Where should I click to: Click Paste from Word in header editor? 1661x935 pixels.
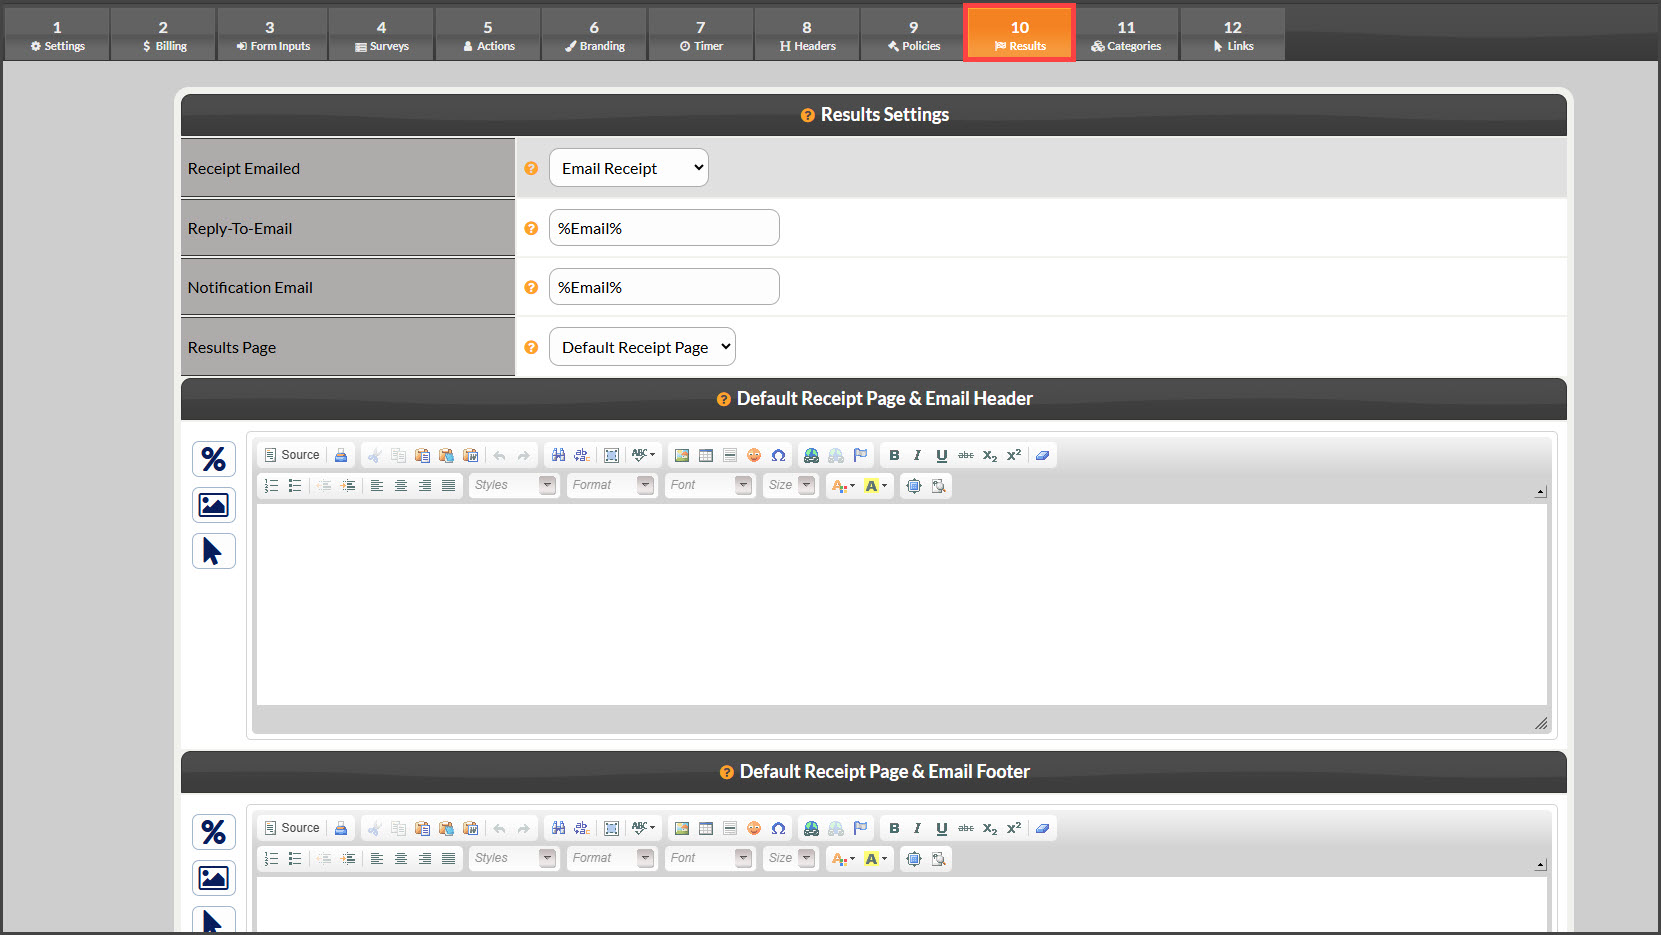470,455
